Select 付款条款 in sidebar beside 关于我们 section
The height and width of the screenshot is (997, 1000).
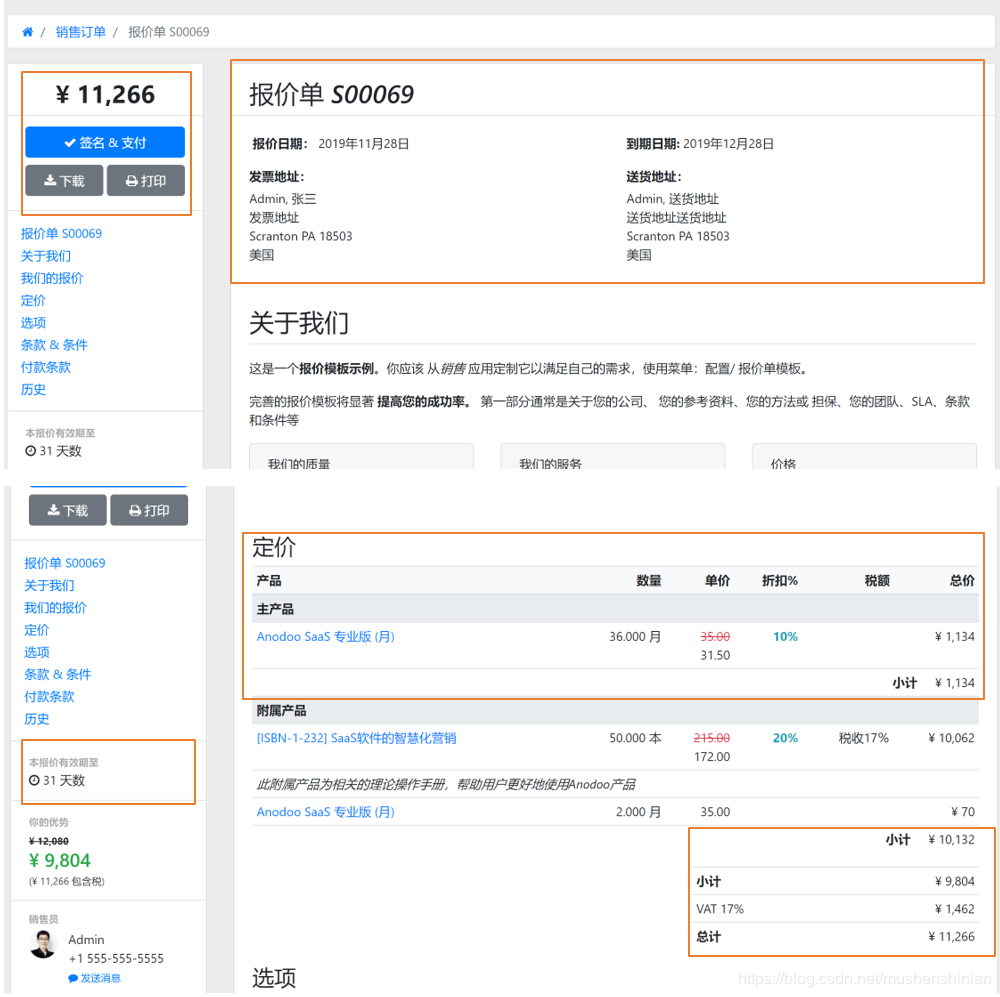(x=46, y=367)
